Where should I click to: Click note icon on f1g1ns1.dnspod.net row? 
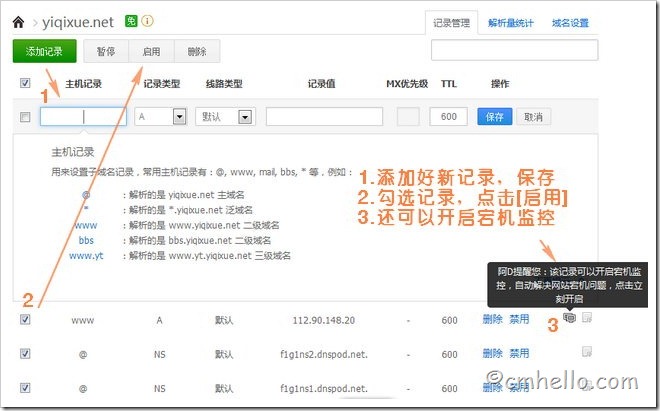pyautogui.click(x=588, y=387)
